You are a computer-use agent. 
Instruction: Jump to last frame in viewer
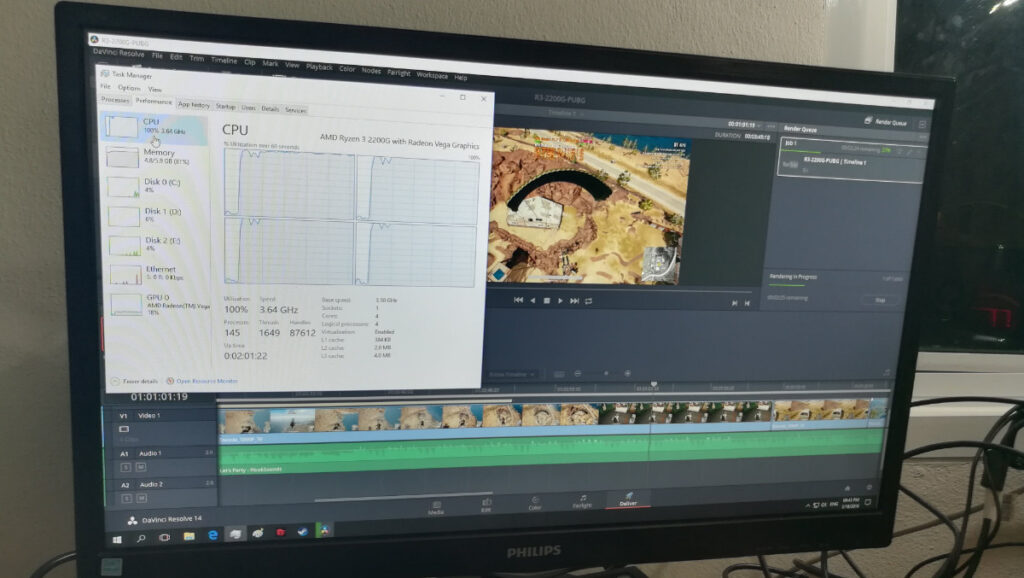click(x=574, y=300)
